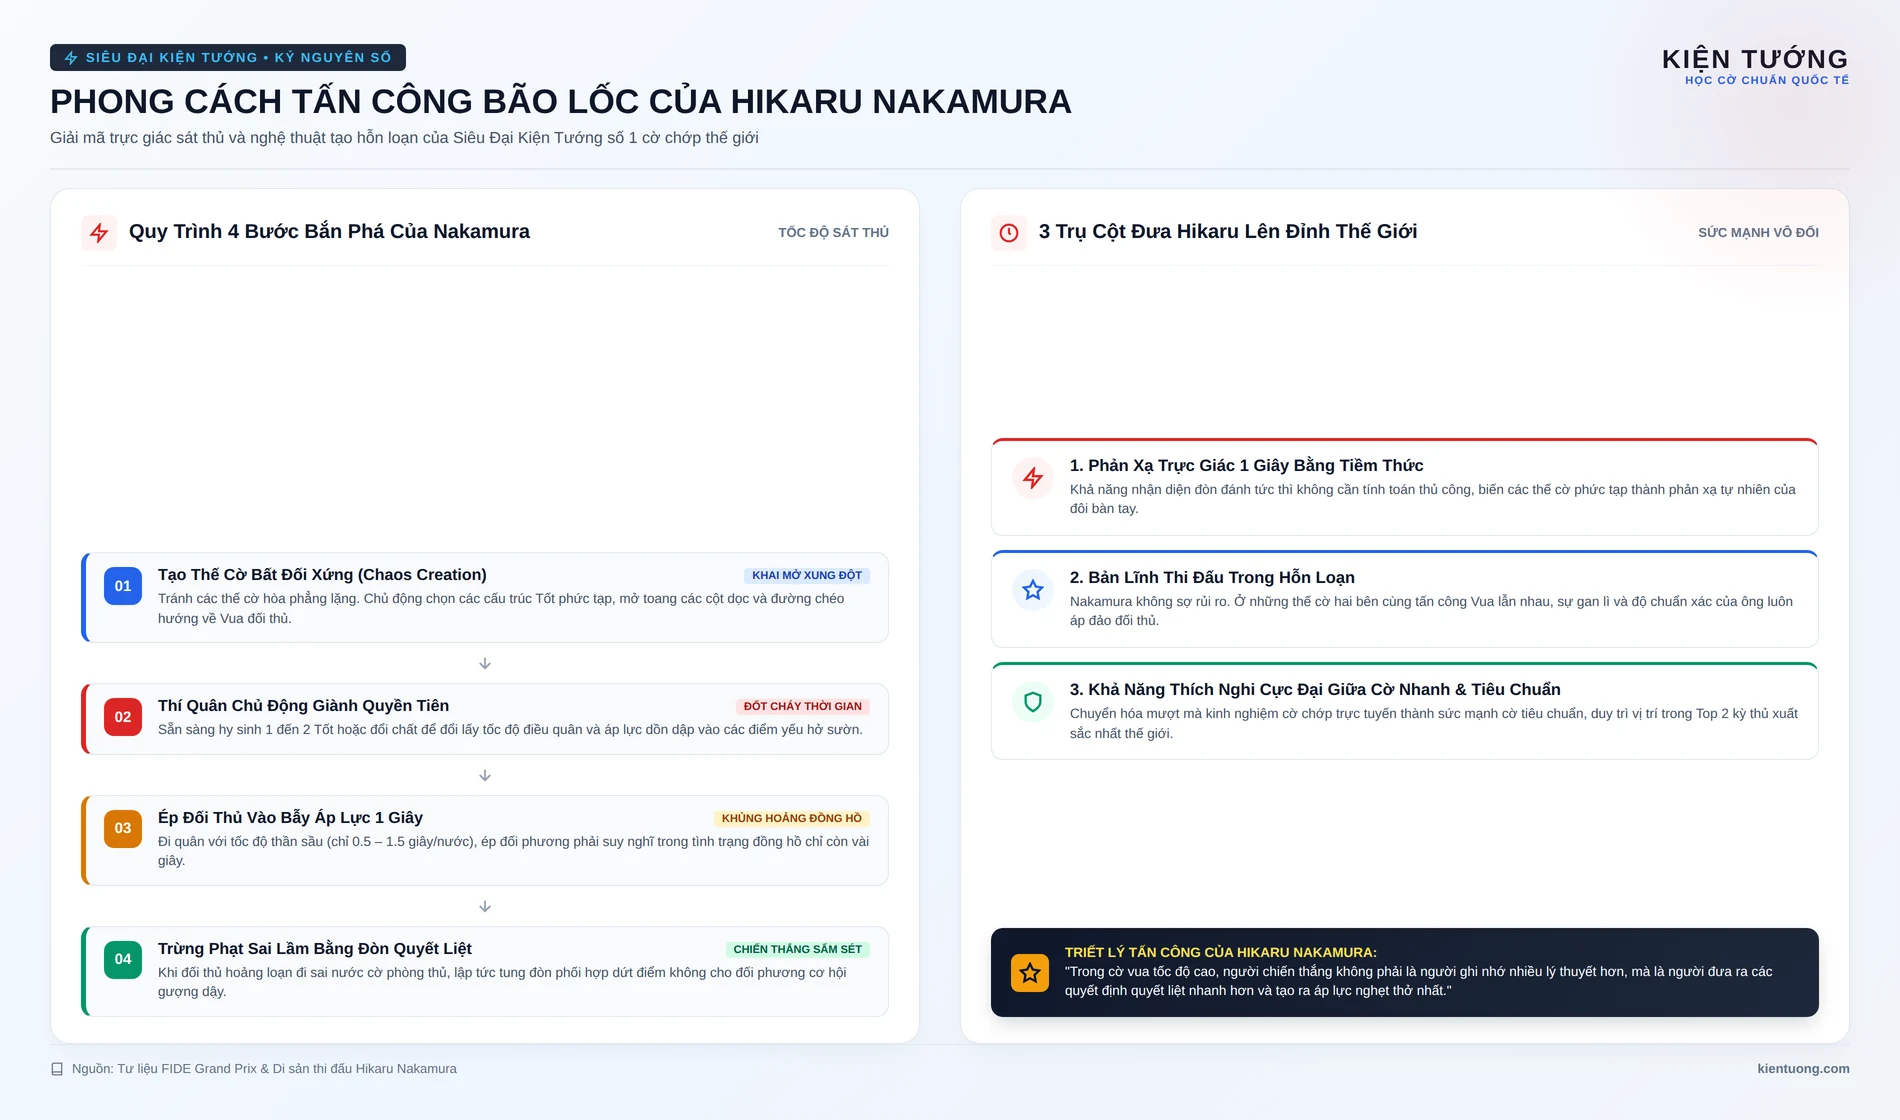Click the SỨC MẠNH VÔ ĐỐI label

coord(1758,233)
